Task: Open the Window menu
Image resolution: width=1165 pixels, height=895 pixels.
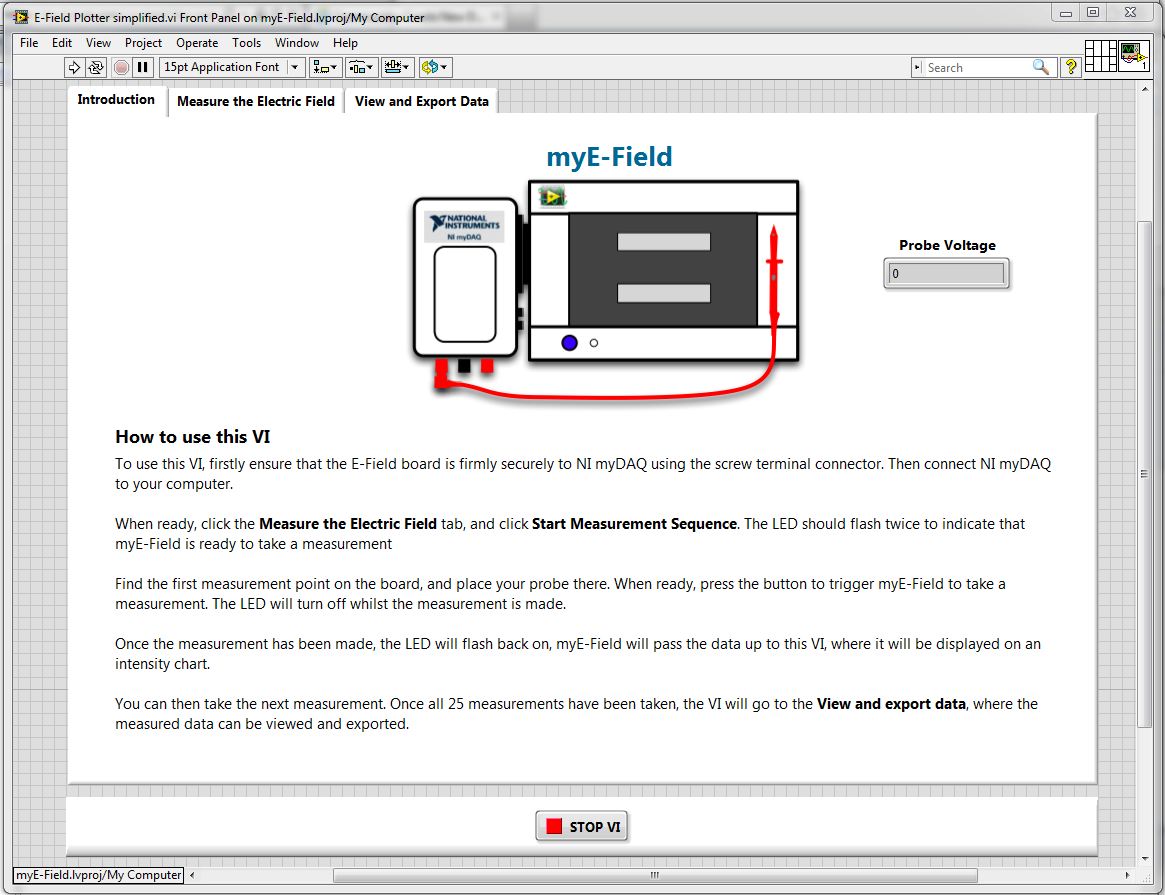Action: (296, 43)
